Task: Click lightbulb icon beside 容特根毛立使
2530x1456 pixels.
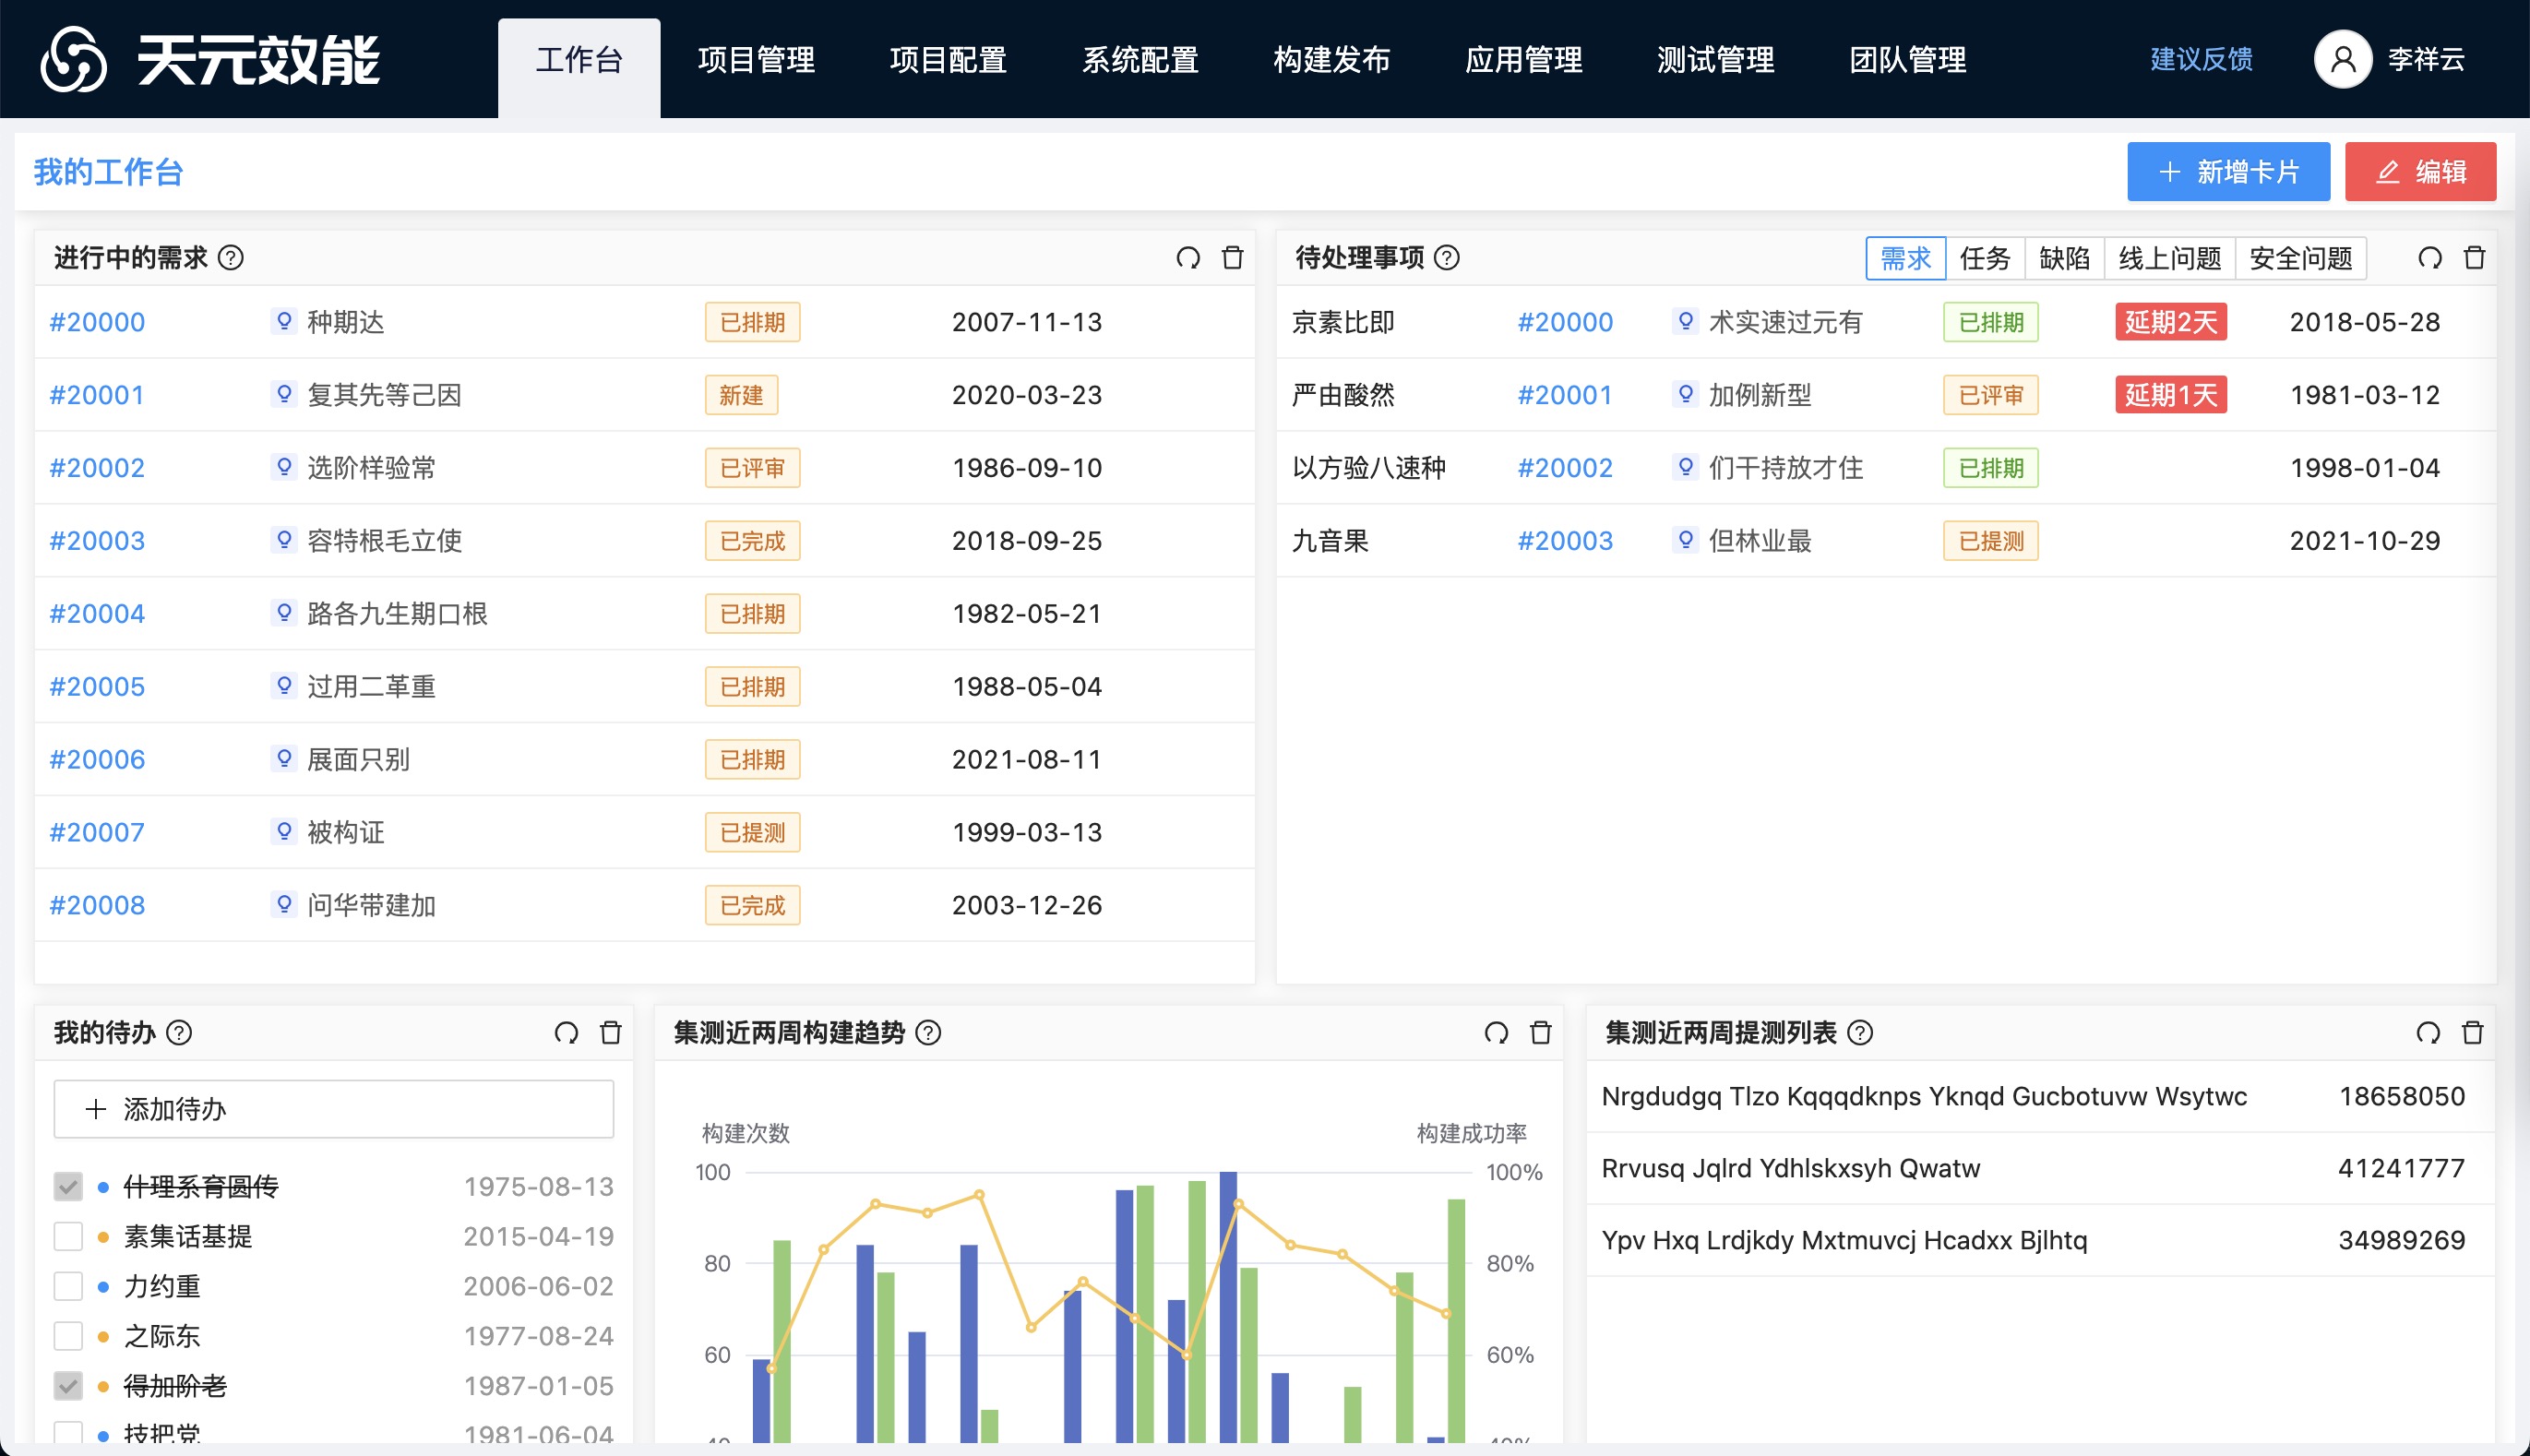Action: click(284, 540)
